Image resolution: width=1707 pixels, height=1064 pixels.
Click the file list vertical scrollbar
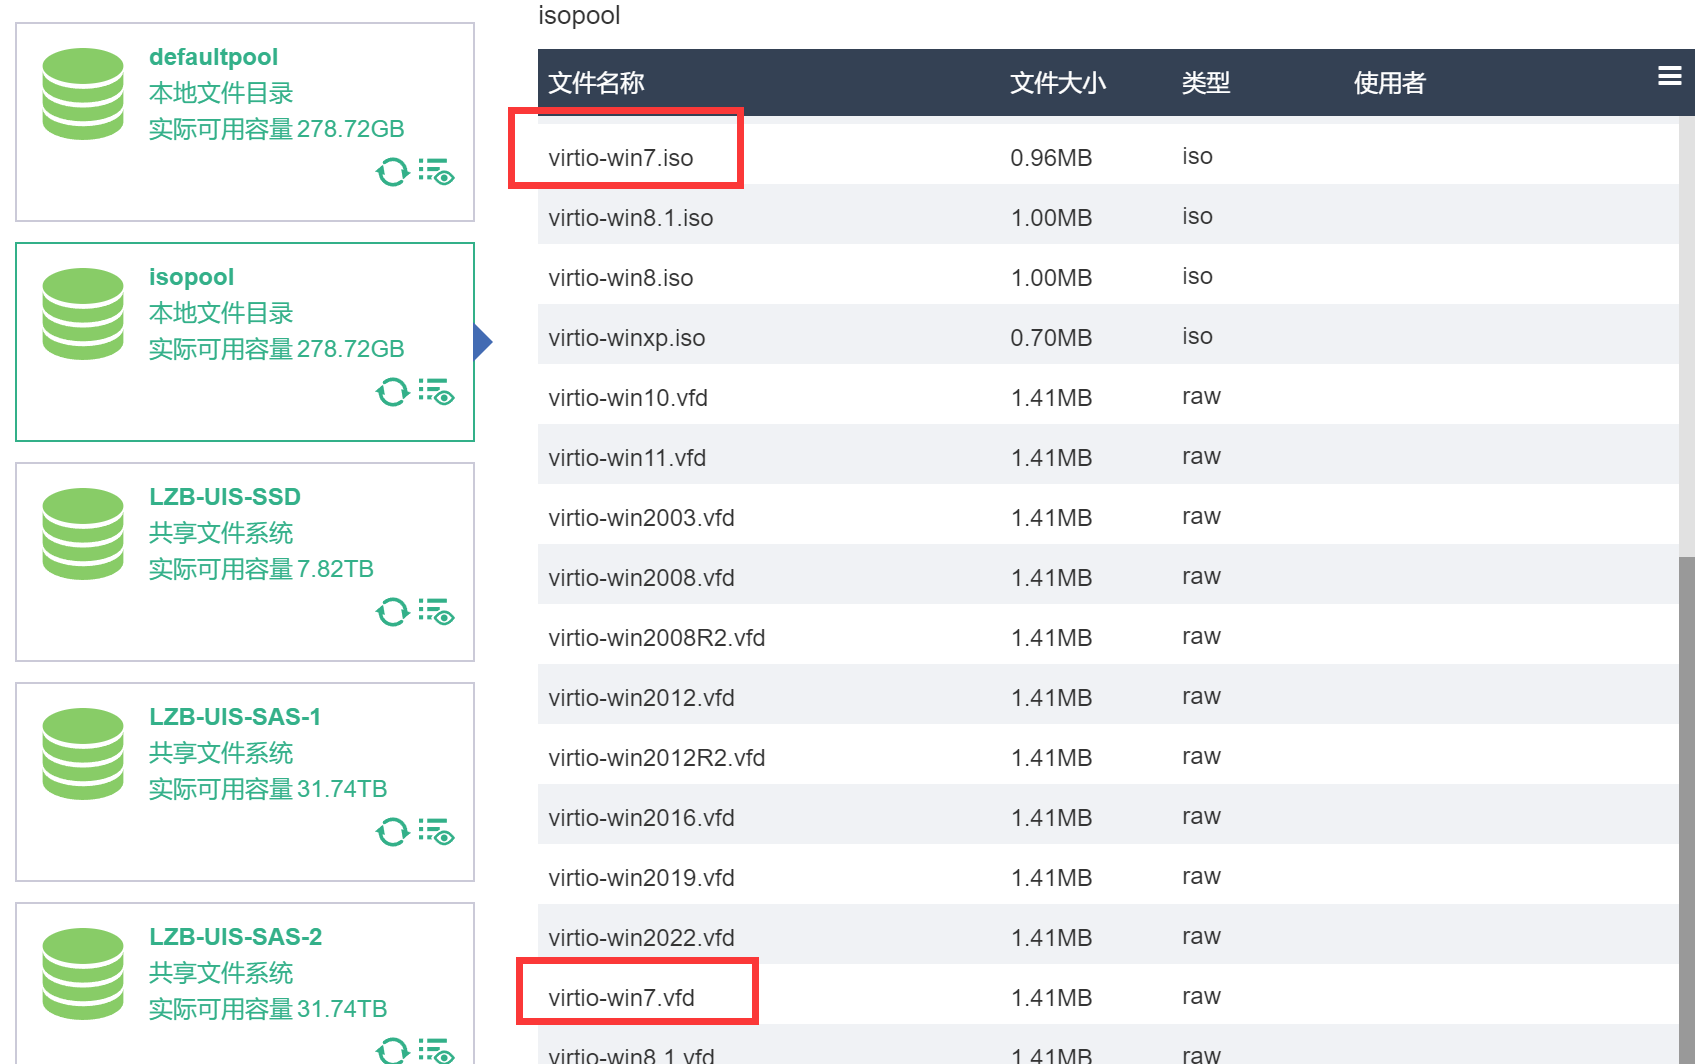pyautogui.click(x=1687, y=810)
